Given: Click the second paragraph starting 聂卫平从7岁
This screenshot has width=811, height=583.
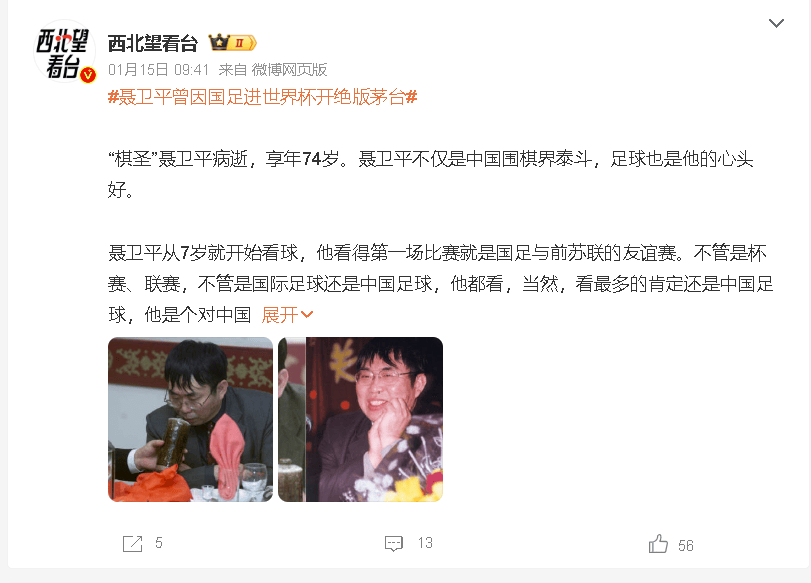Looking at the screenshot, I should (x=441, y=283).
